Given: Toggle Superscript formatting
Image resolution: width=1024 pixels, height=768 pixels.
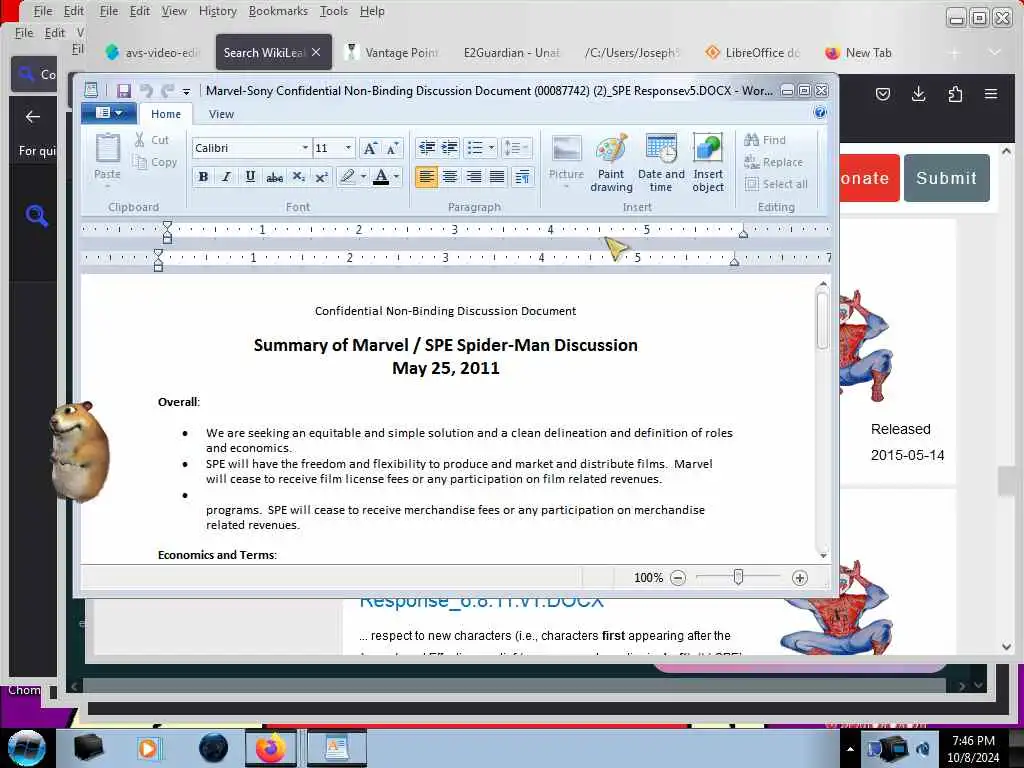Looking at the screenshot, I should click(x=321, y=176).
